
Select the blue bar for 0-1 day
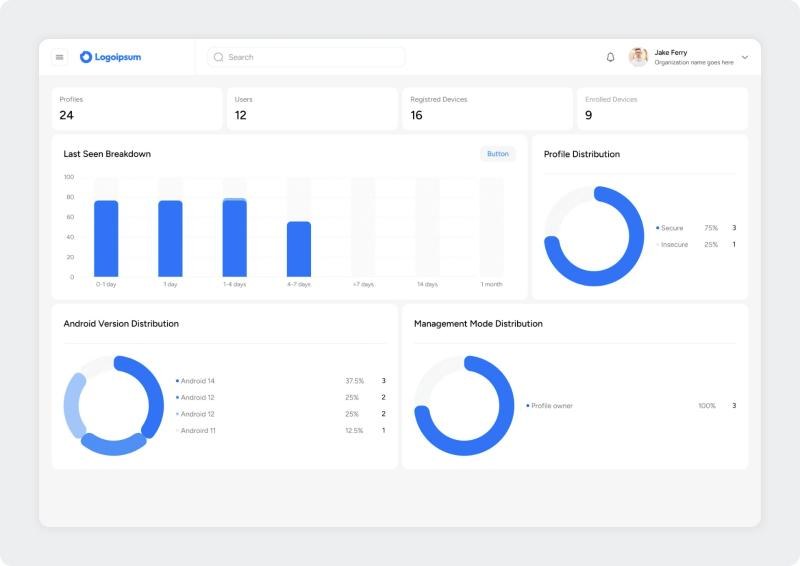point(106,239)
